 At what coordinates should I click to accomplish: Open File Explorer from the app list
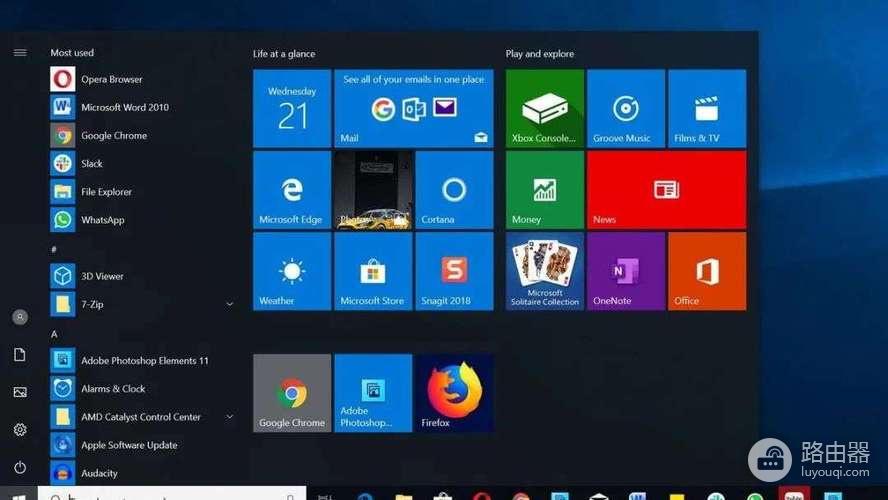tap(142, 191)
